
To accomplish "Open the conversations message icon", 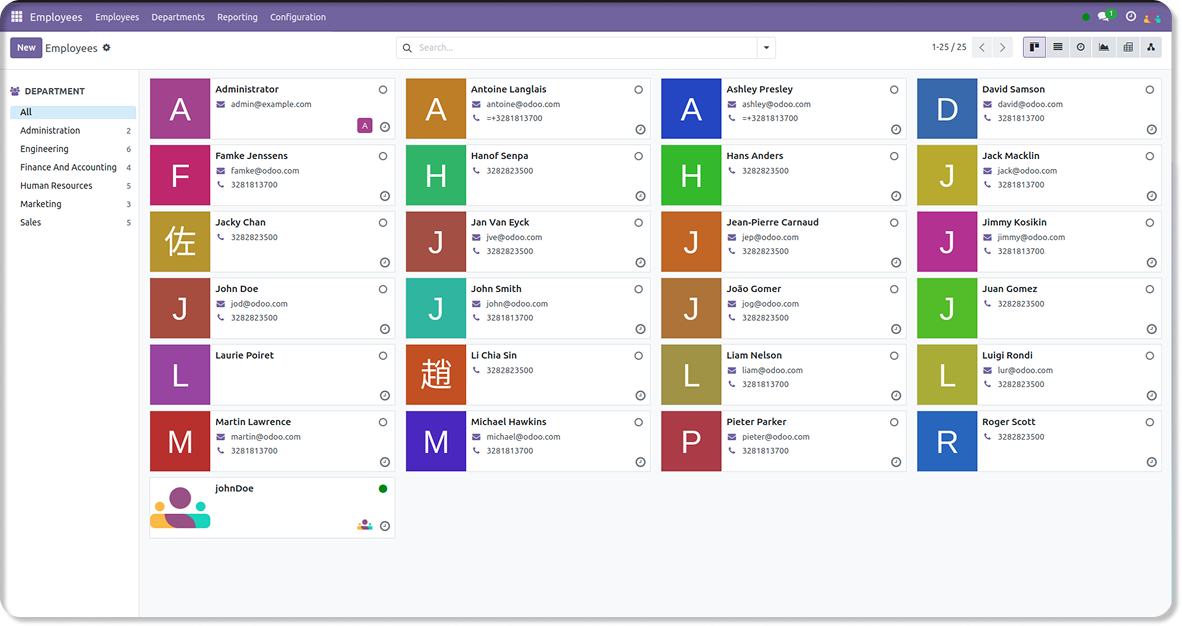I will (x=1104, y=17).
